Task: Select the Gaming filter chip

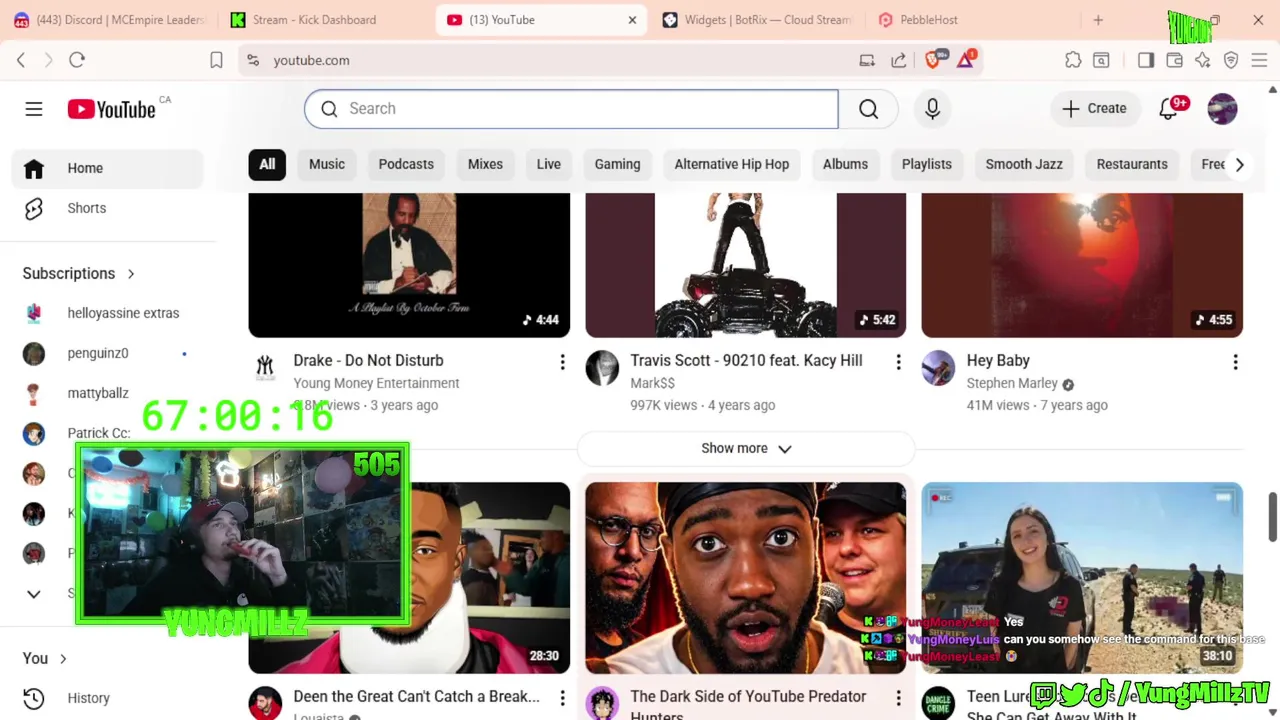Action: (x=617, y=164)
